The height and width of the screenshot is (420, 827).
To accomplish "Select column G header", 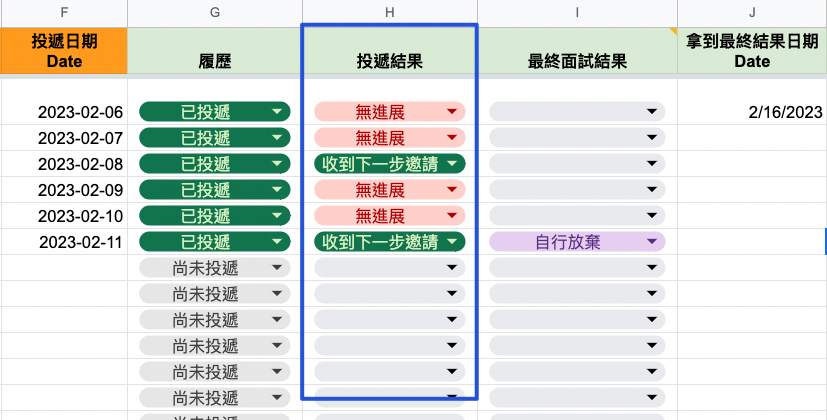I will coord(214,13).
